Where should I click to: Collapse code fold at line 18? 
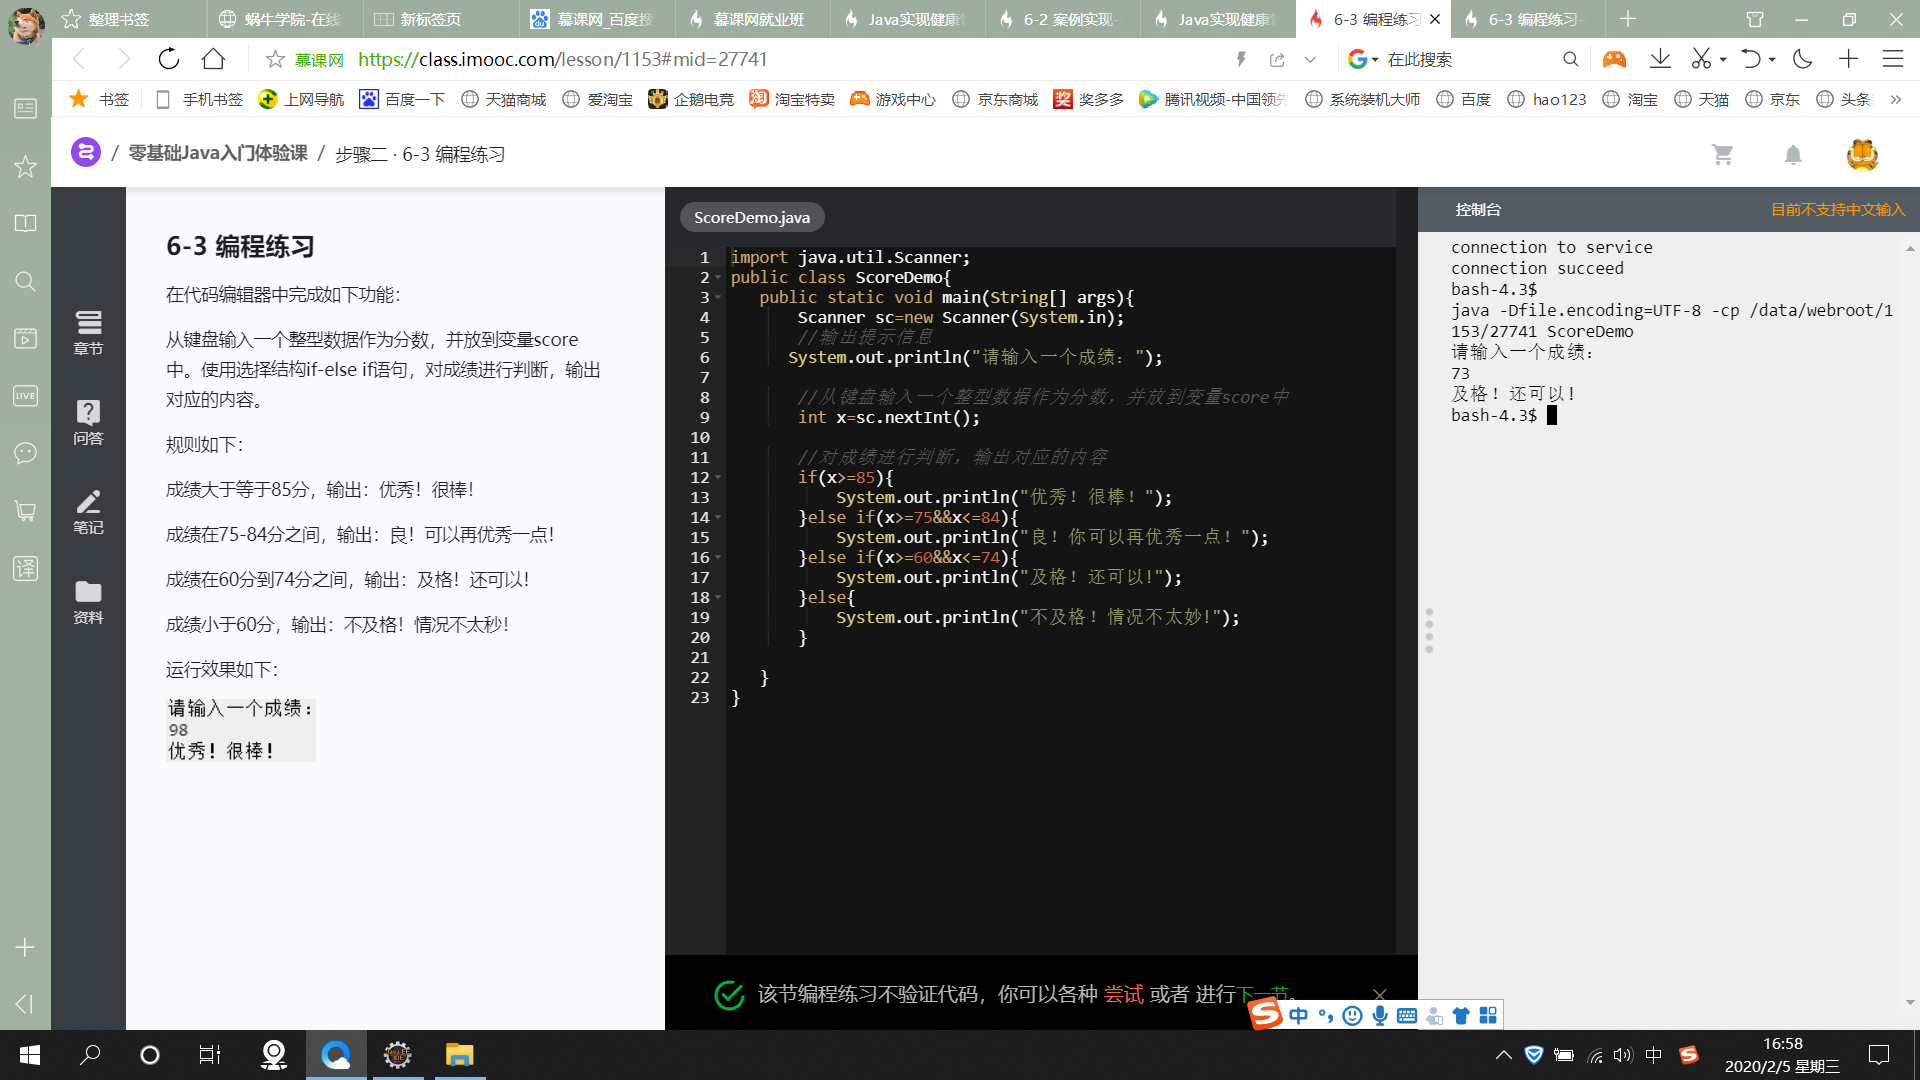718,598
